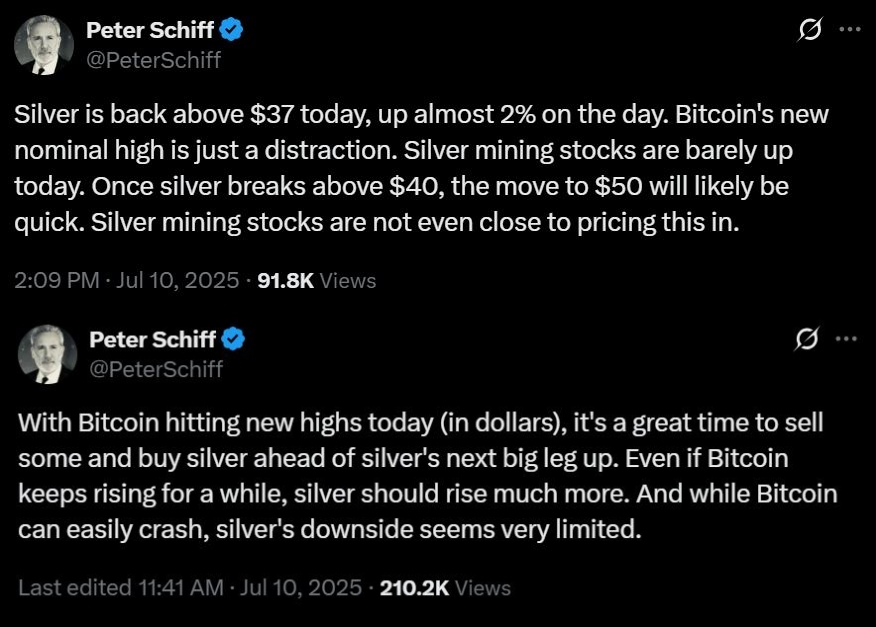Open profile picture on the second post
This screenshot has height=627, width=876.
tap(46, 353)
